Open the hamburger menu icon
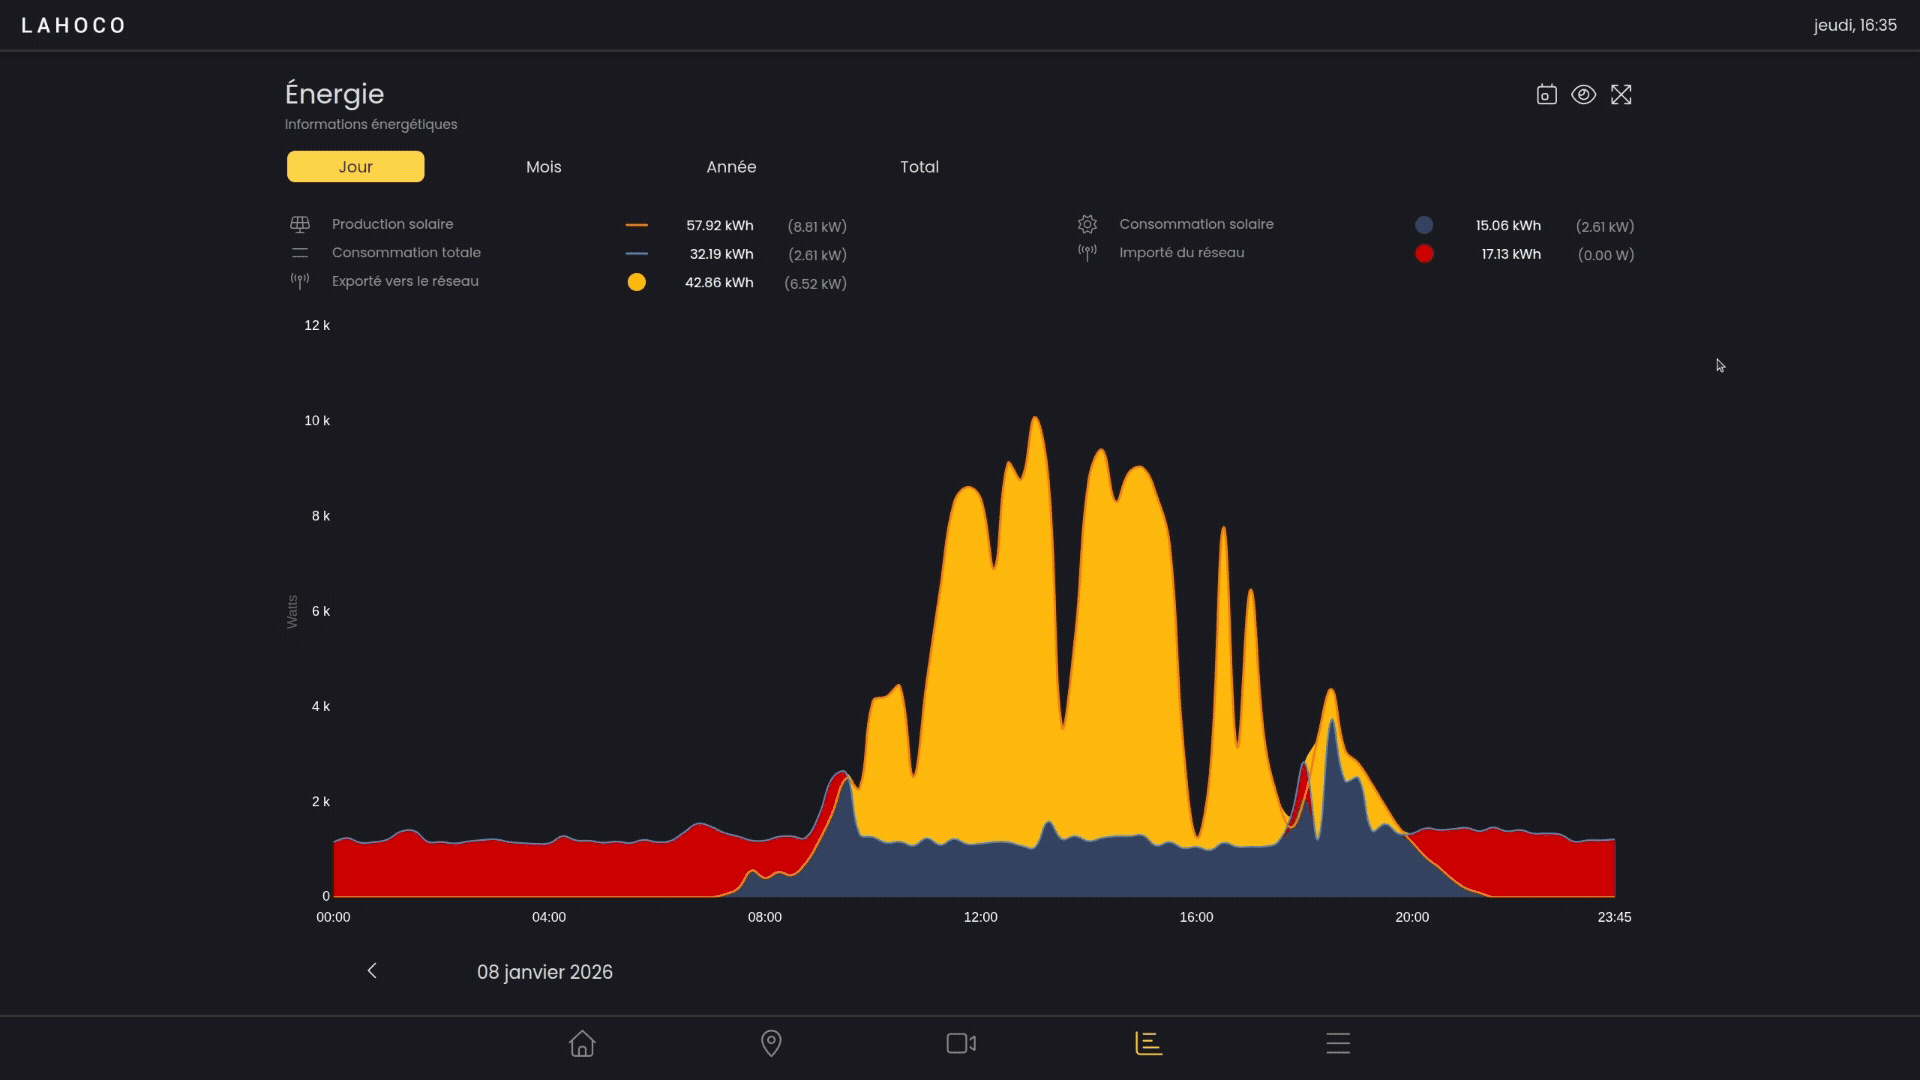The height and width of the screenshot is (1080, 1920). [x=1338, y=1043]
